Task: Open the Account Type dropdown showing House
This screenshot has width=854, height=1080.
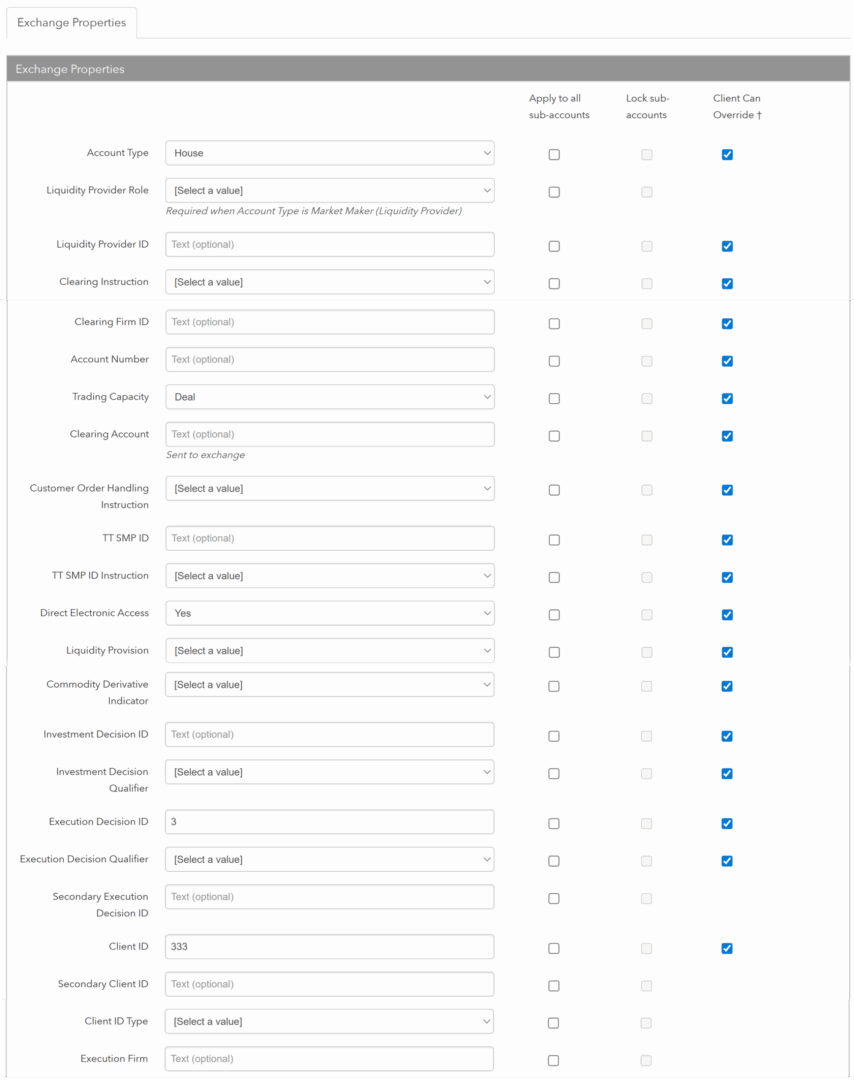Action: [x=330, y=153]
